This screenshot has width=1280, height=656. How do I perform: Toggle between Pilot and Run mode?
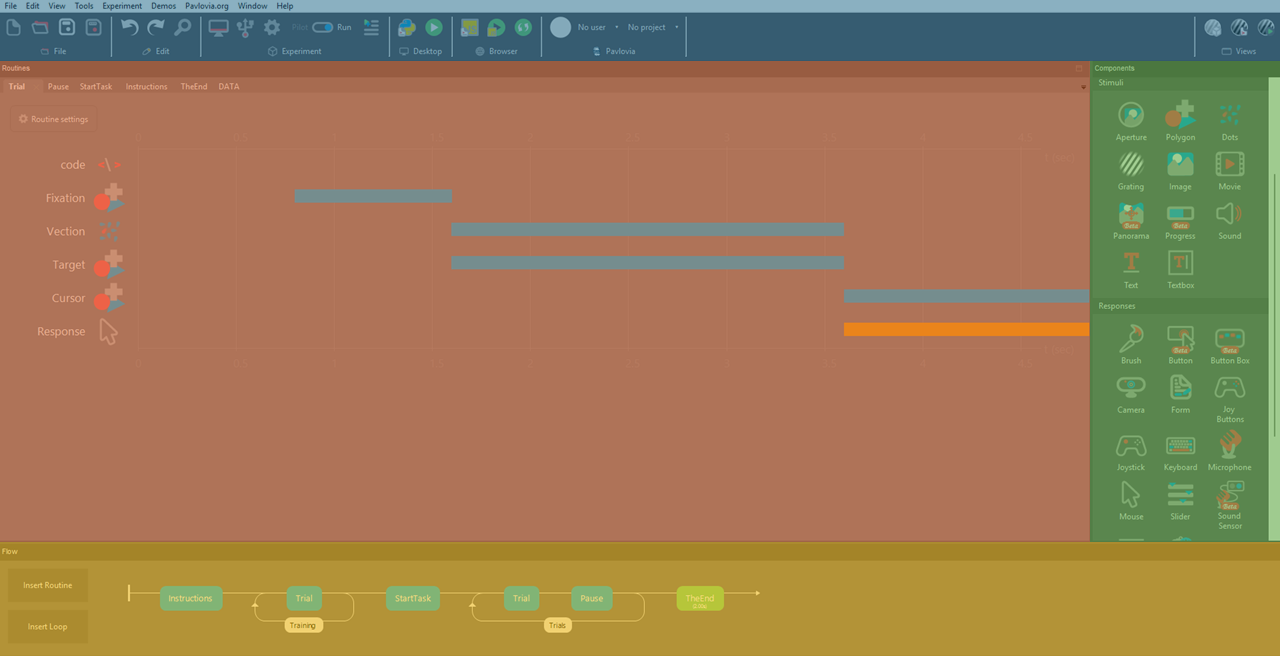tap(323, 27)
